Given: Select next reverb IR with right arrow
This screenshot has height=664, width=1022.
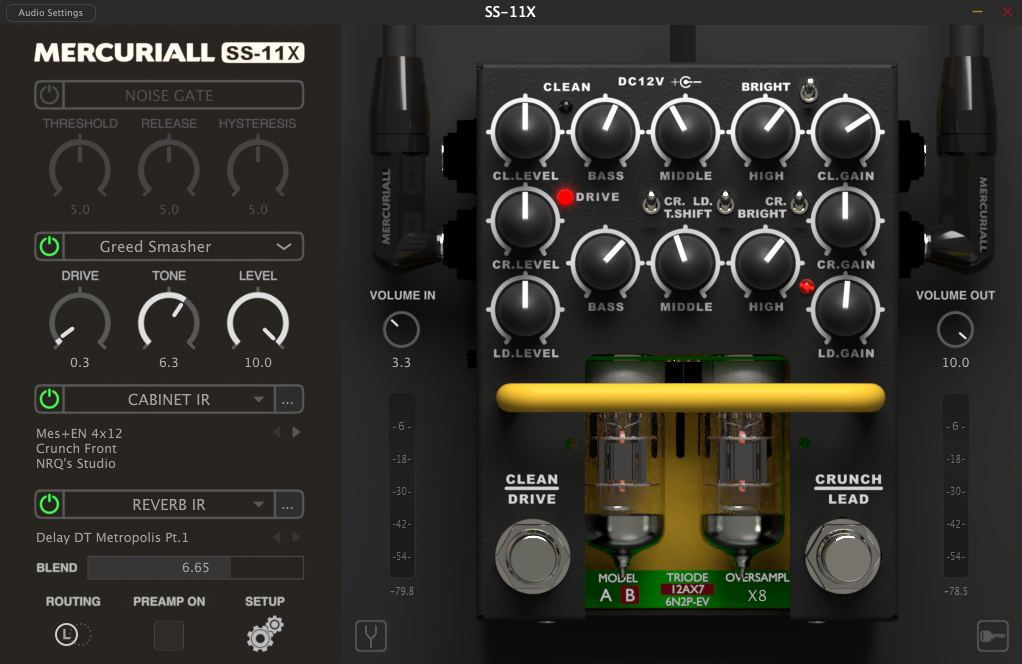Looking at the screenshot, I should 297,537.
